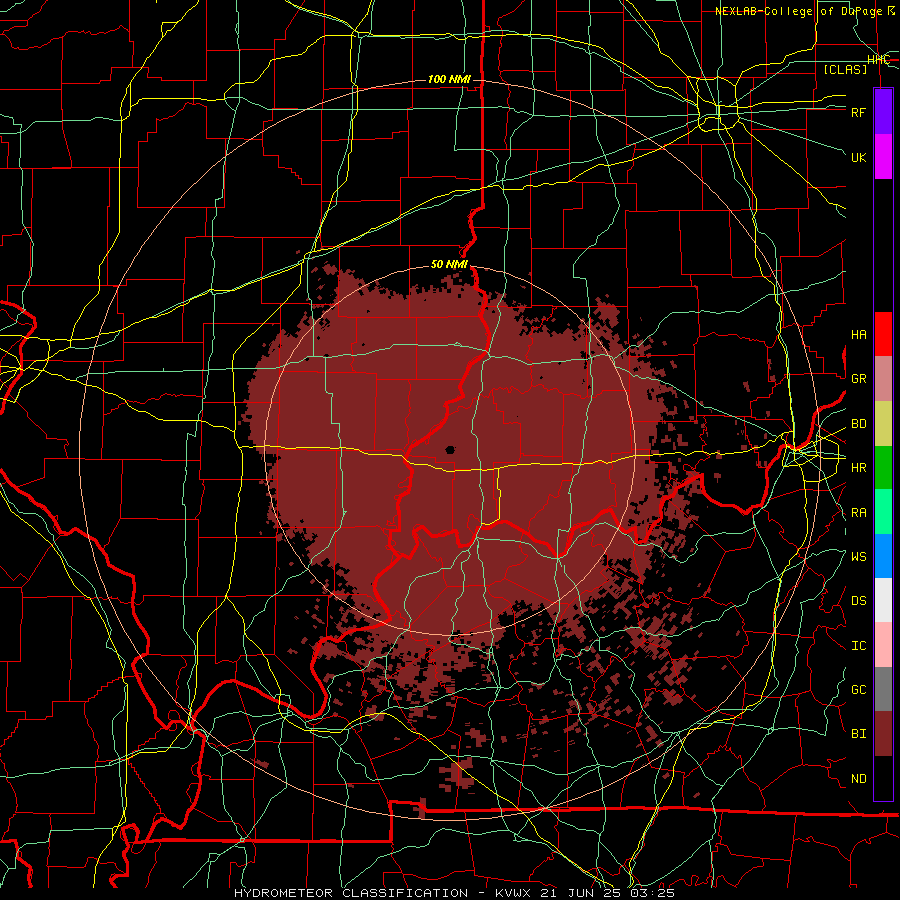Image resolution: width=900 pixels, height=900 pixels.
Task: Select the BI legend label text
Action: click(858, 734)
